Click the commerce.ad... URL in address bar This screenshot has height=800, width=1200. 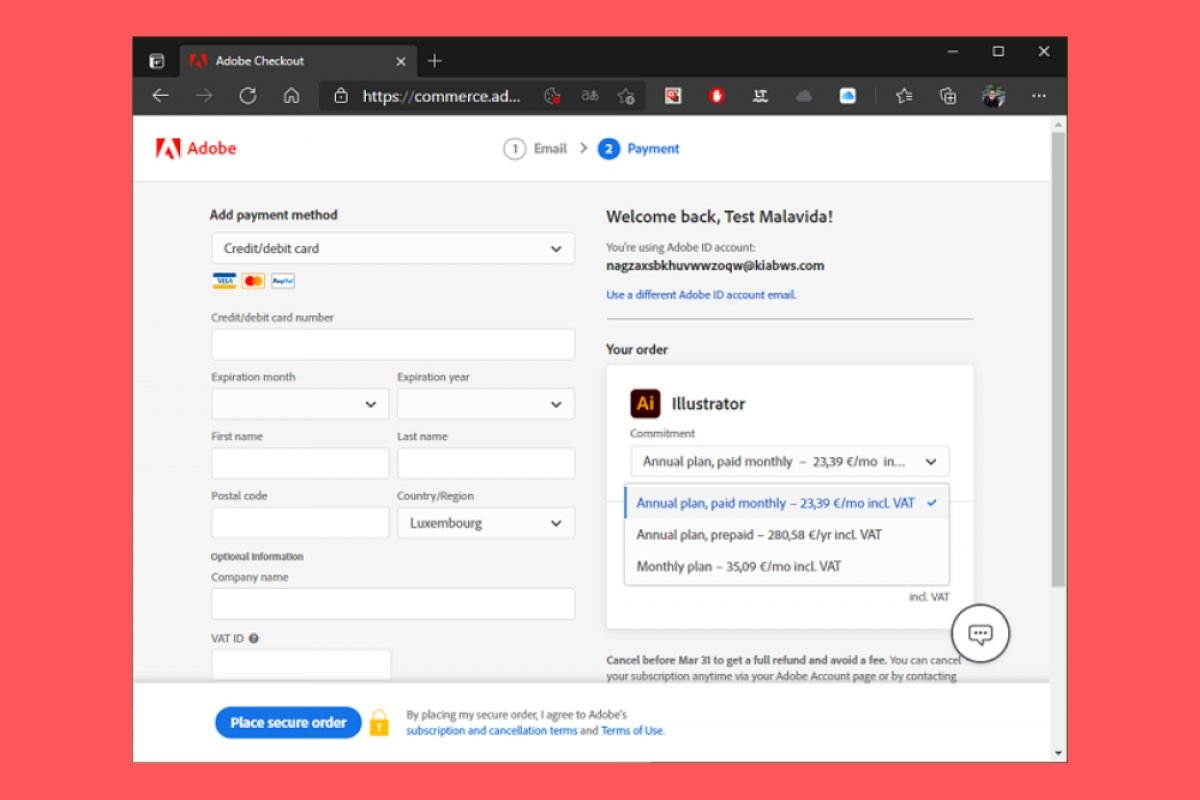click(x=441, y=96)
